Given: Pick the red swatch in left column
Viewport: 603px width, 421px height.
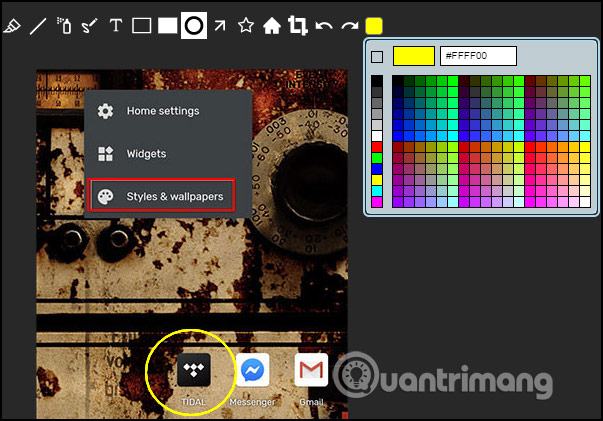Looking at the screenshot, I should point(377,147).
